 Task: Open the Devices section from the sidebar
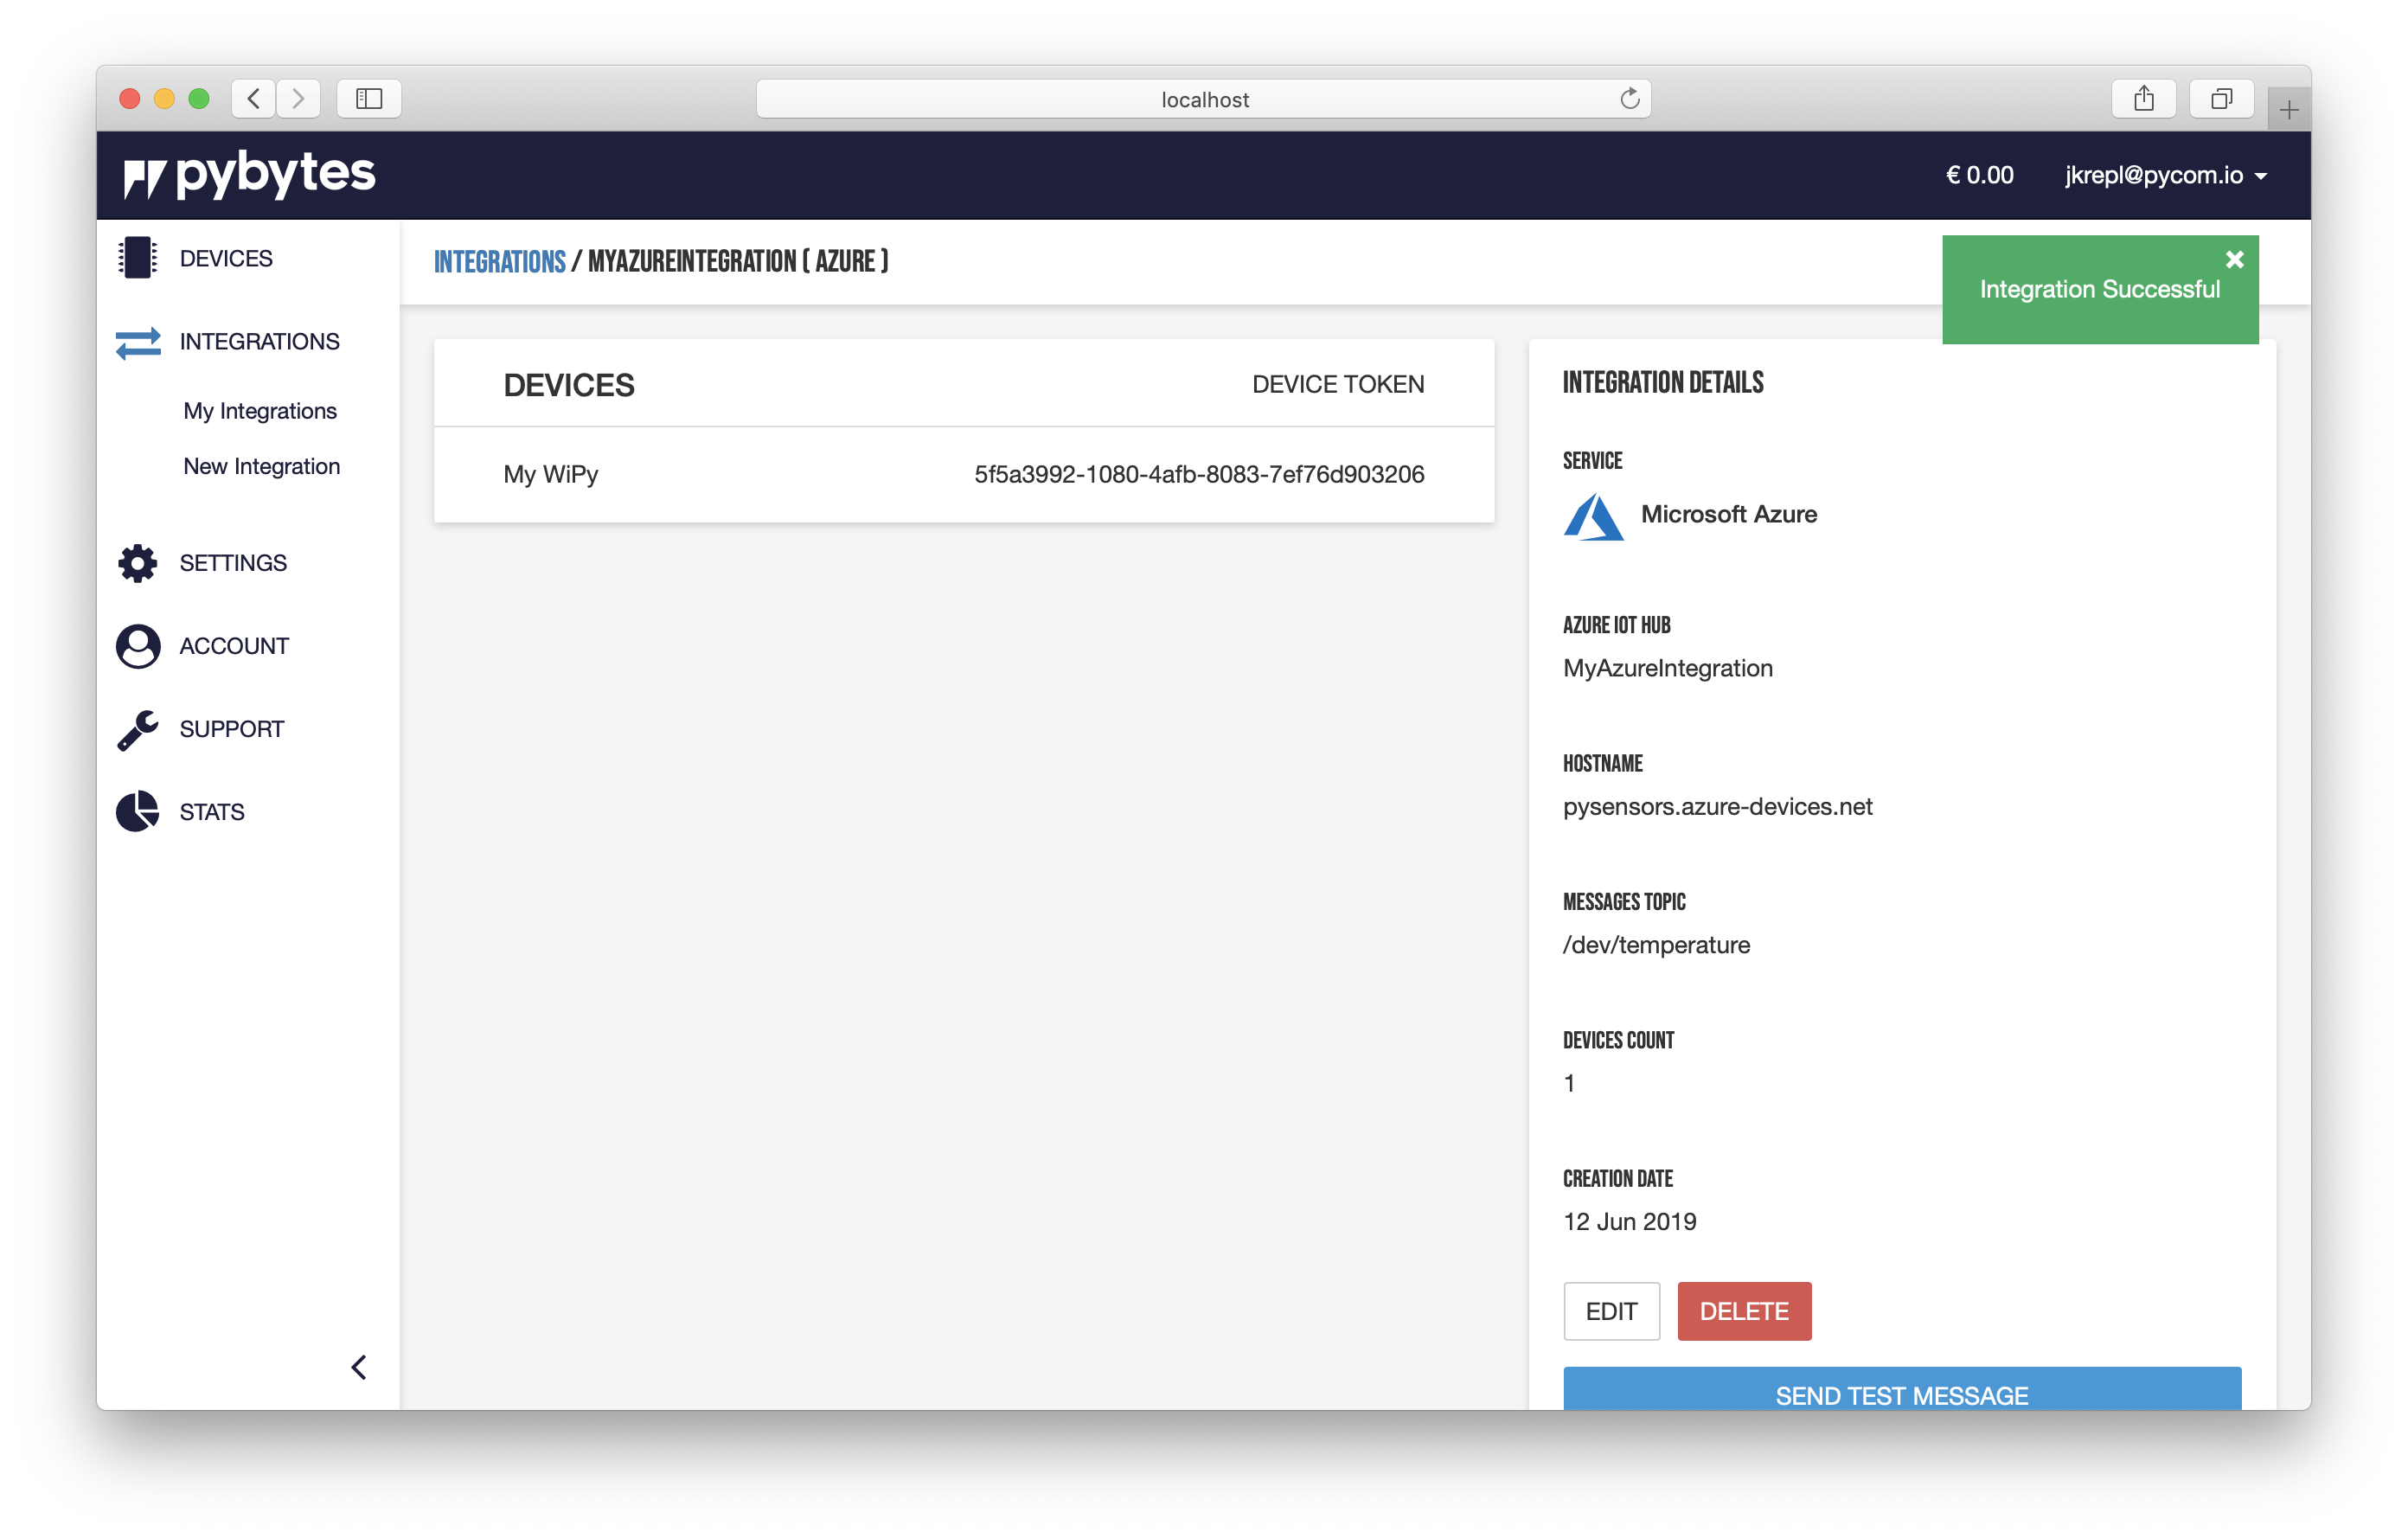[x=225, y=258]
